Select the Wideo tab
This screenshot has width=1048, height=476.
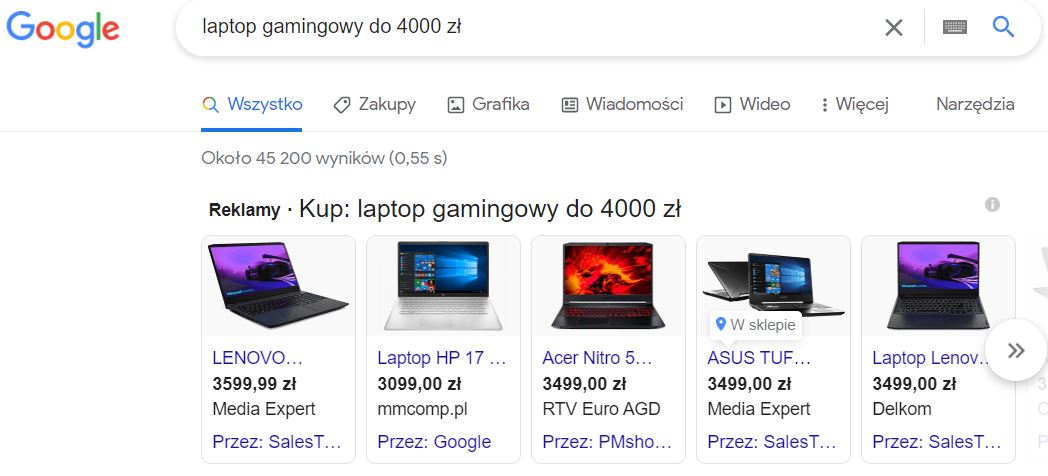pyautogui.click(x=753, y=104)
